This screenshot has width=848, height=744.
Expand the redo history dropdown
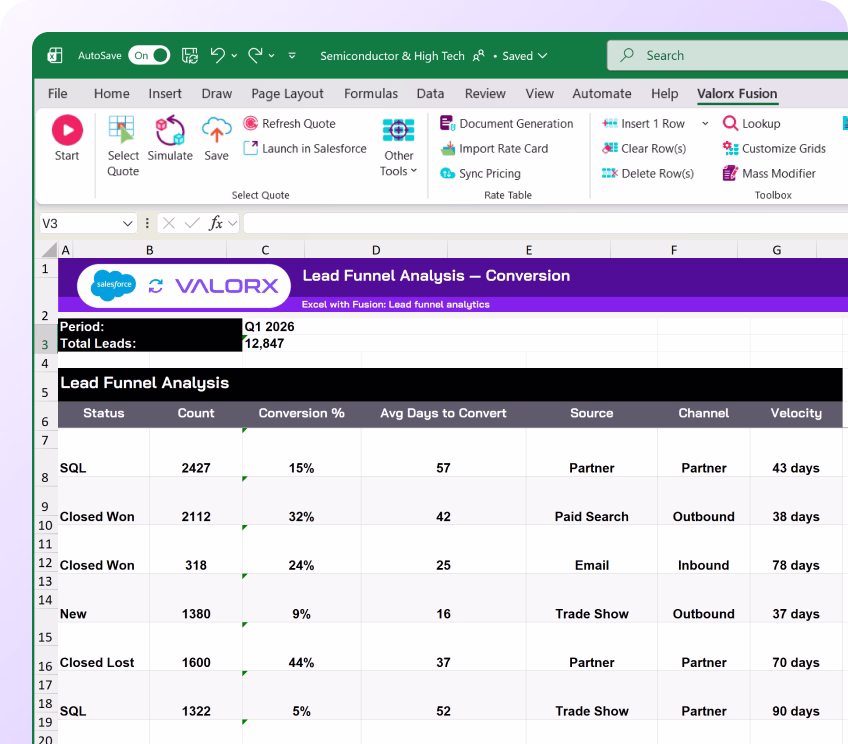(x=271, y=56)
